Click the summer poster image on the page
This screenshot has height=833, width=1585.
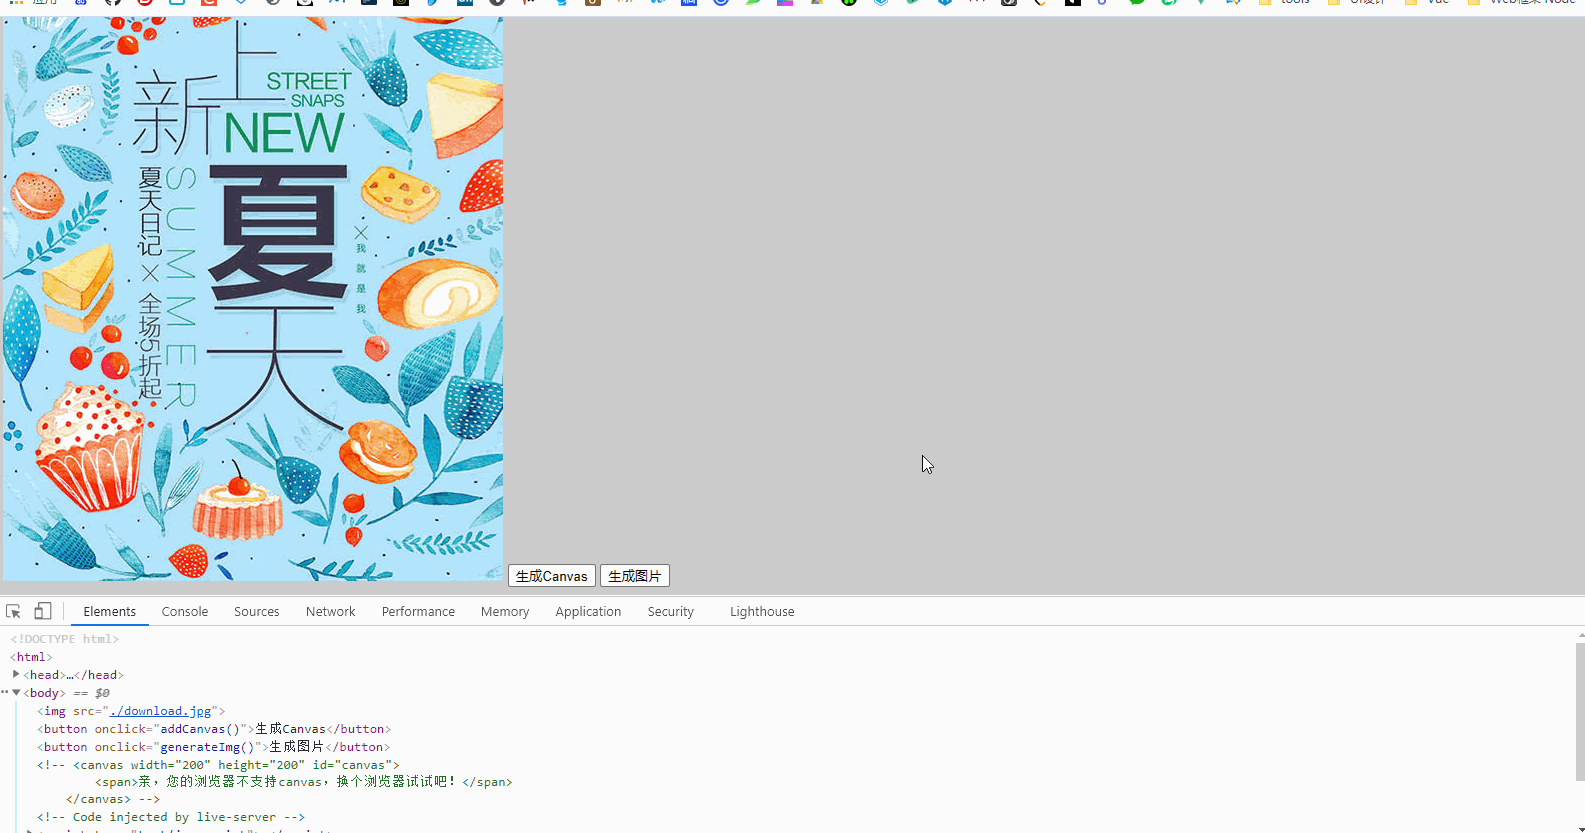click(x=253, y=298)
